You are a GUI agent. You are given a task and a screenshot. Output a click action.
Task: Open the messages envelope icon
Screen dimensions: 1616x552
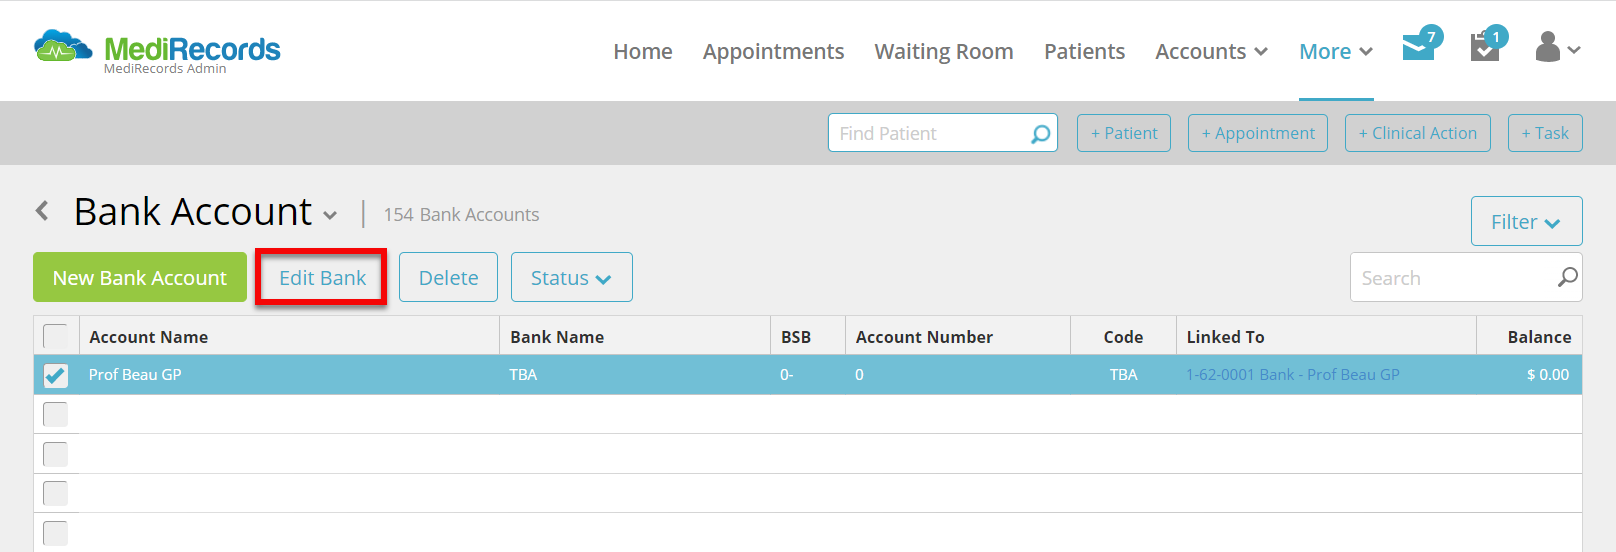(1419, 47)
